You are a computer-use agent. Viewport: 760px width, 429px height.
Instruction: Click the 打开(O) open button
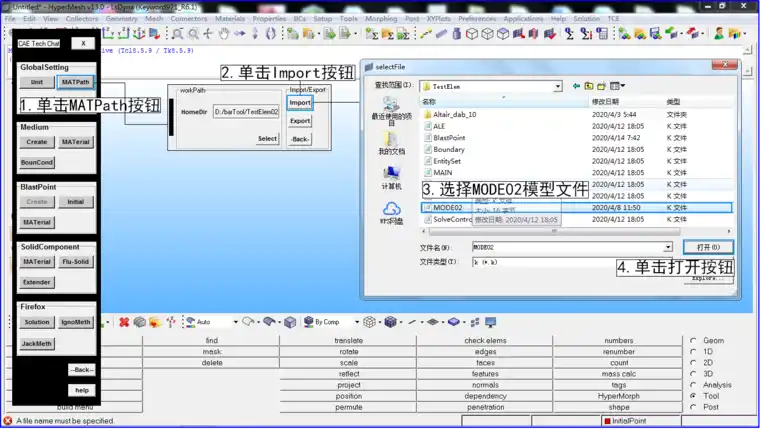point(708,247)
